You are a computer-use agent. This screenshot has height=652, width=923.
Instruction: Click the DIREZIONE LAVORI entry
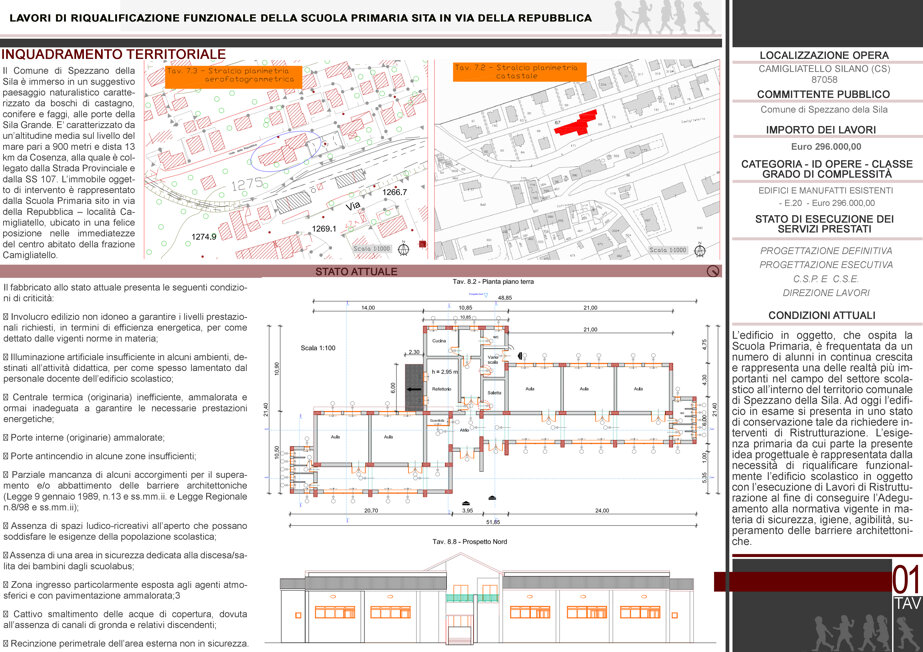point(826,292)
